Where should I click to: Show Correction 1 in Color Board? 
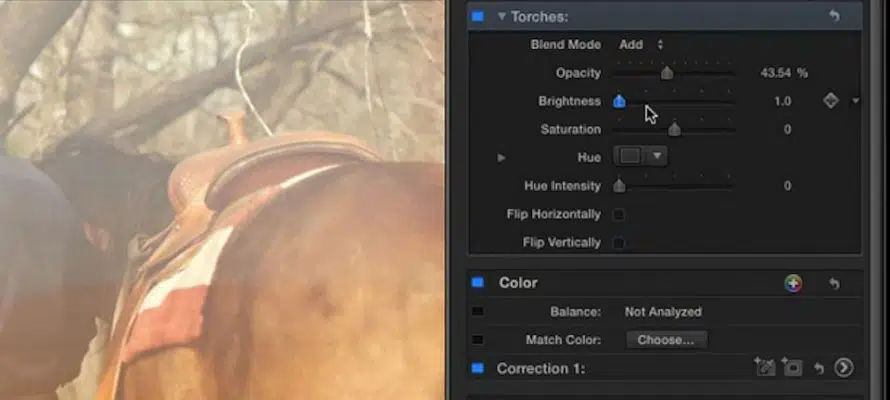tap(843, 368)
